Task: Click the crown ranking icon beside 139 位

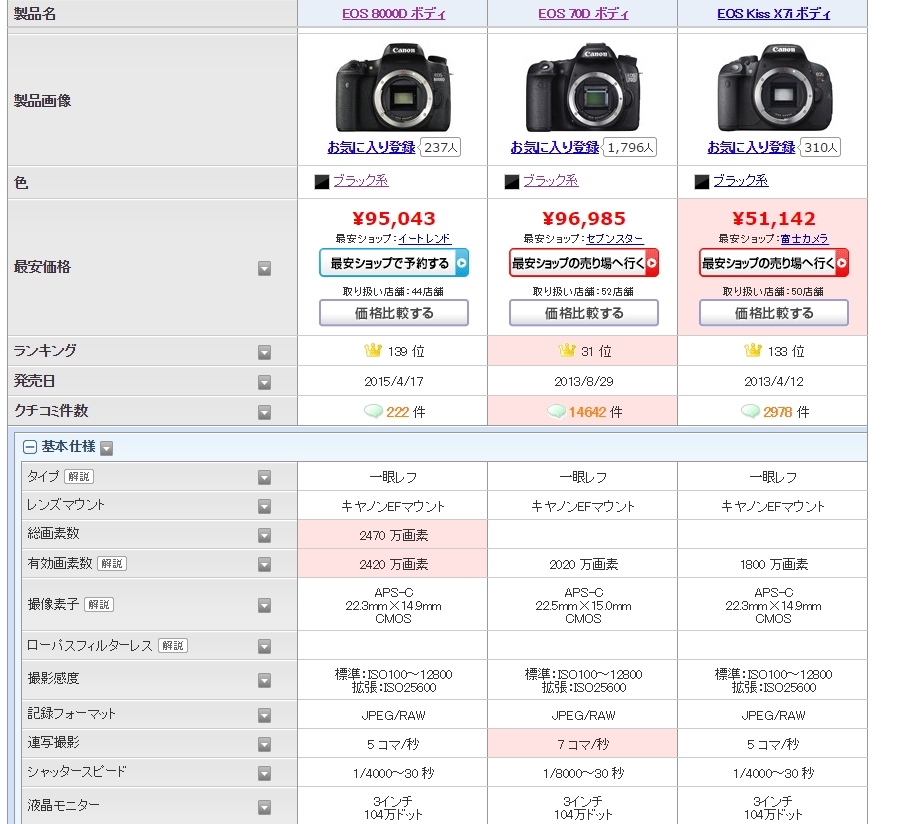Action: [x=373, y=350]
